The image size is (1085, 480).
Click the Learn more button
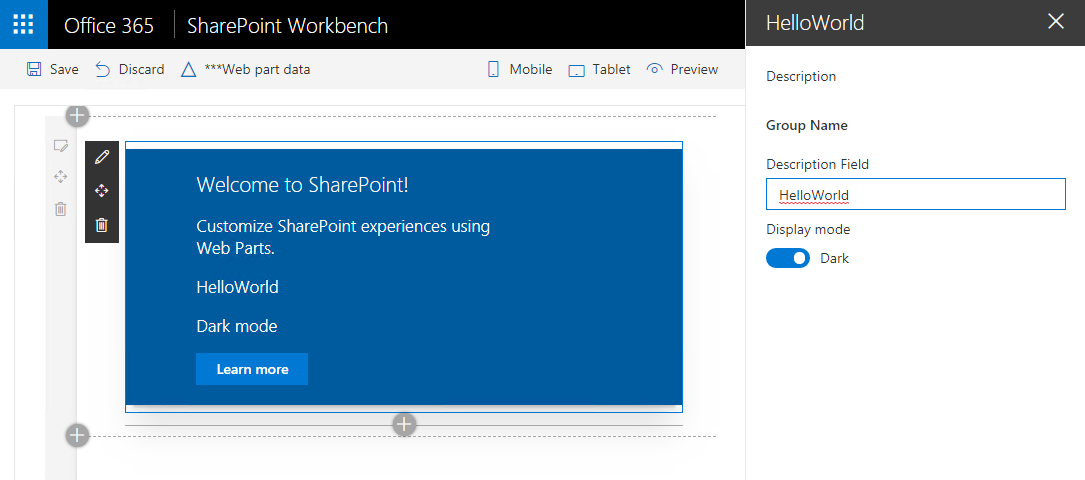[x=252, y=369]
